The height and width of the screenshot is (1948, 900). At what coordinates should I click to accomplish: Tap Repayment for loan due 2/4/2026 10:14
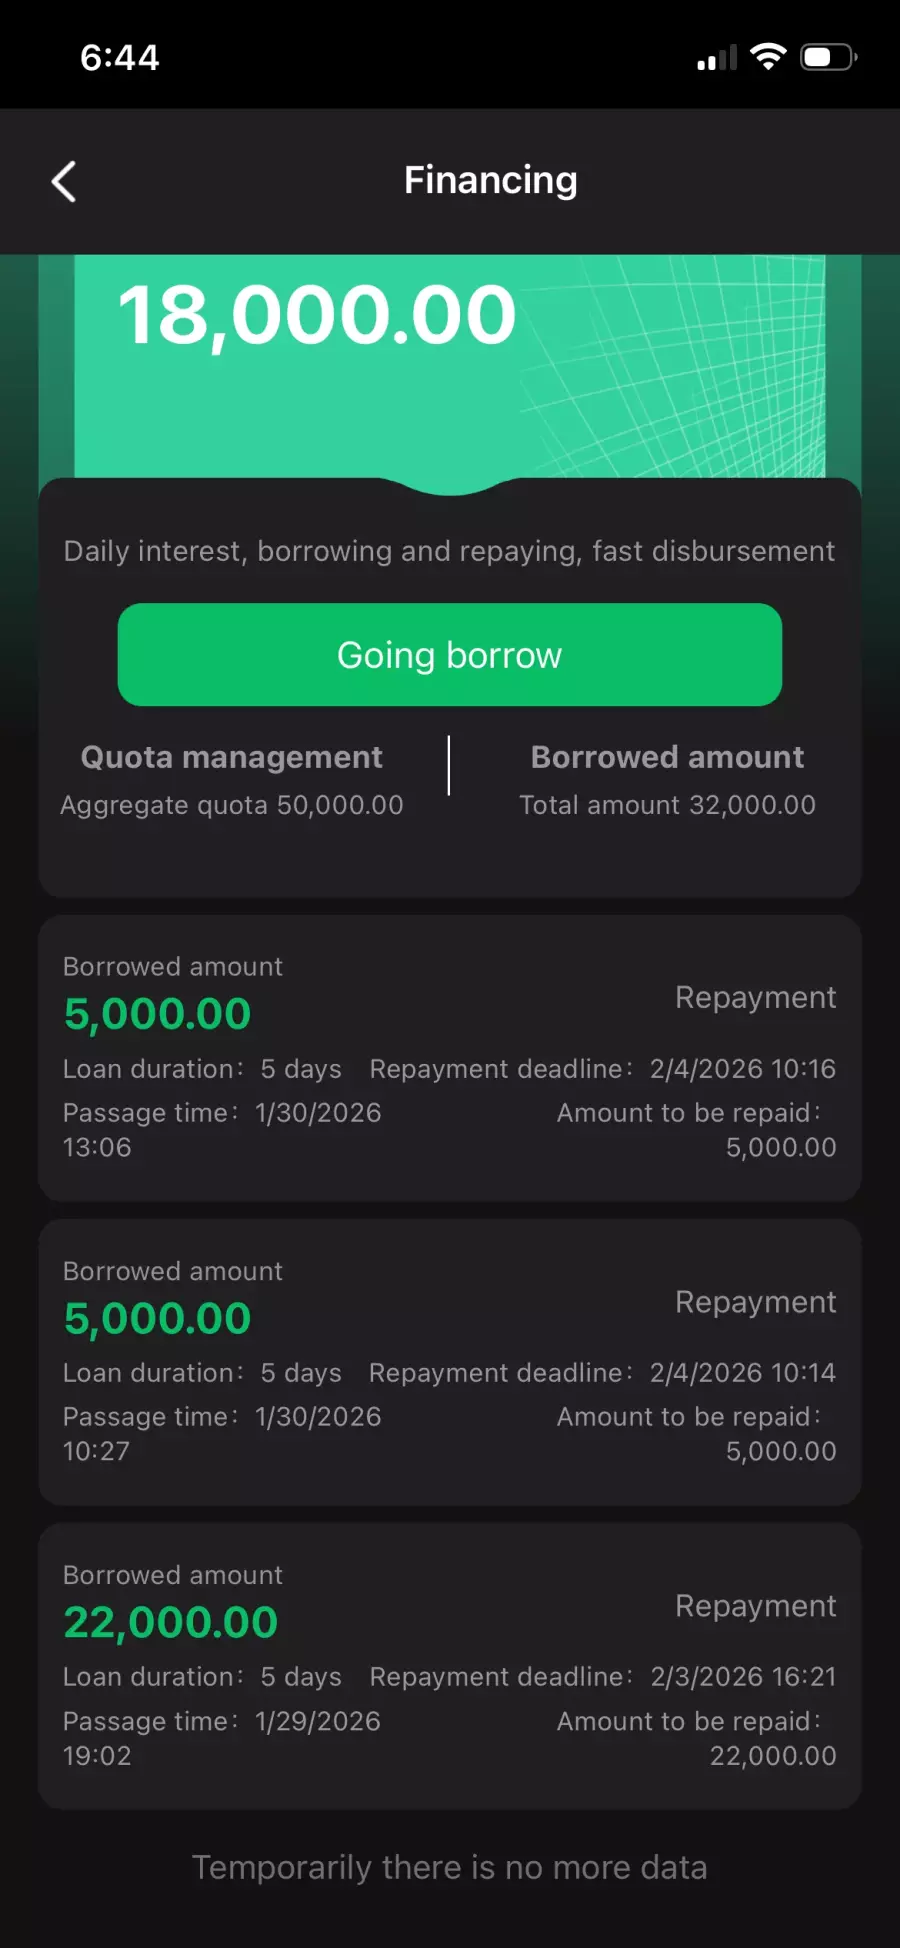755,1302
